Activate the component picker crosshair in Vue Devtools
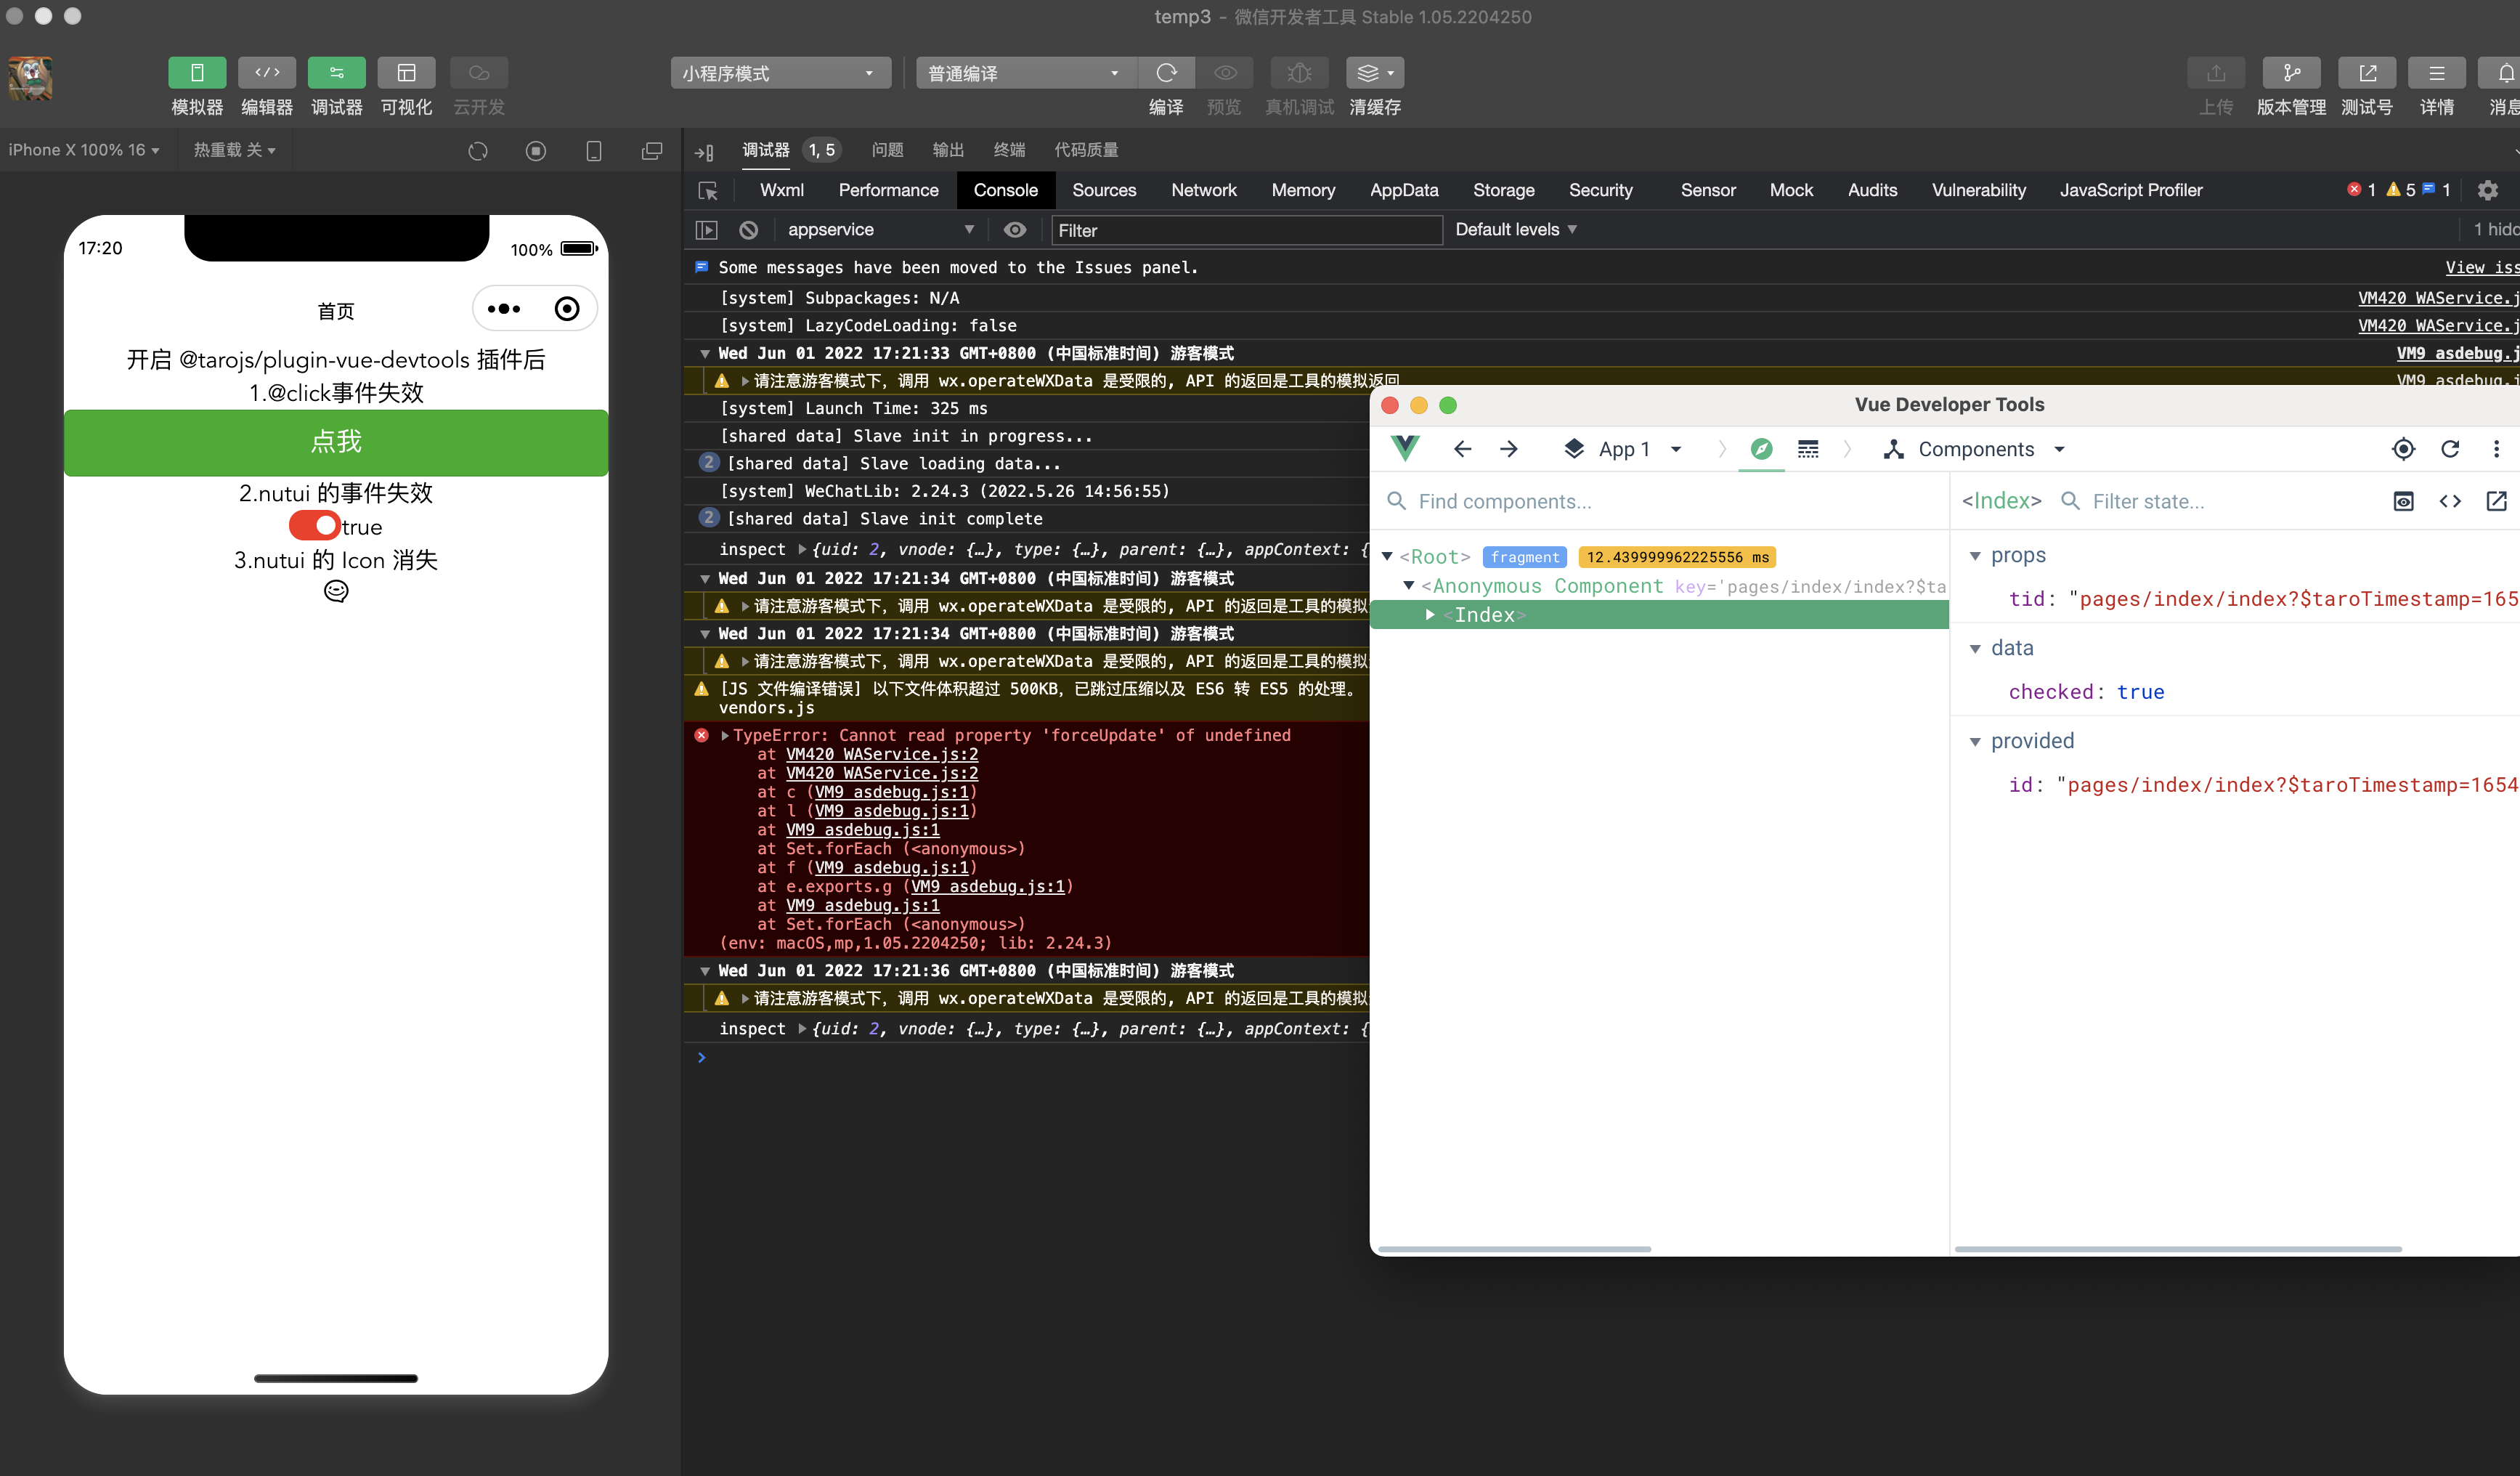Screen dimensions: 2520x1476 (x=2404, y=449)
